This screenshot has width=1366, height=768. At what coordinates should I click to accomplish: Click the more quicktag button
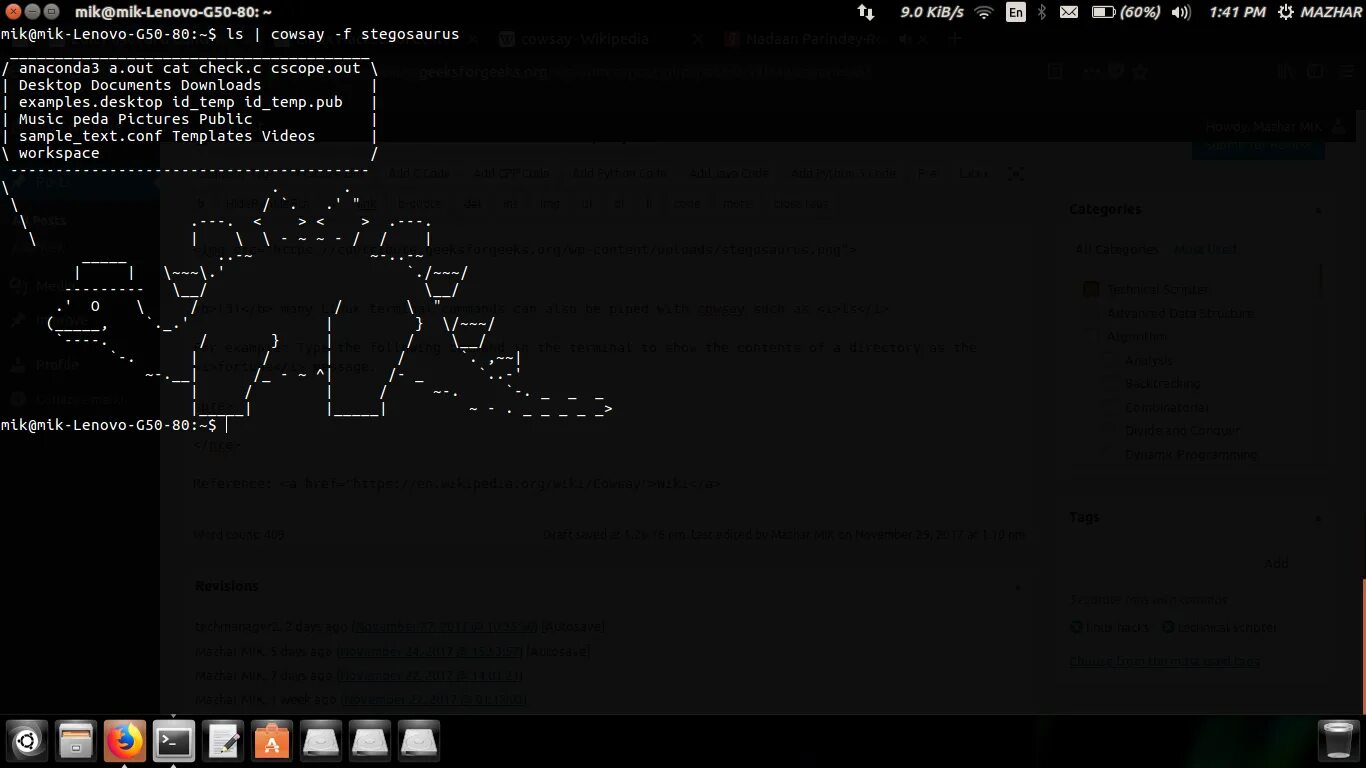[737, 203]
